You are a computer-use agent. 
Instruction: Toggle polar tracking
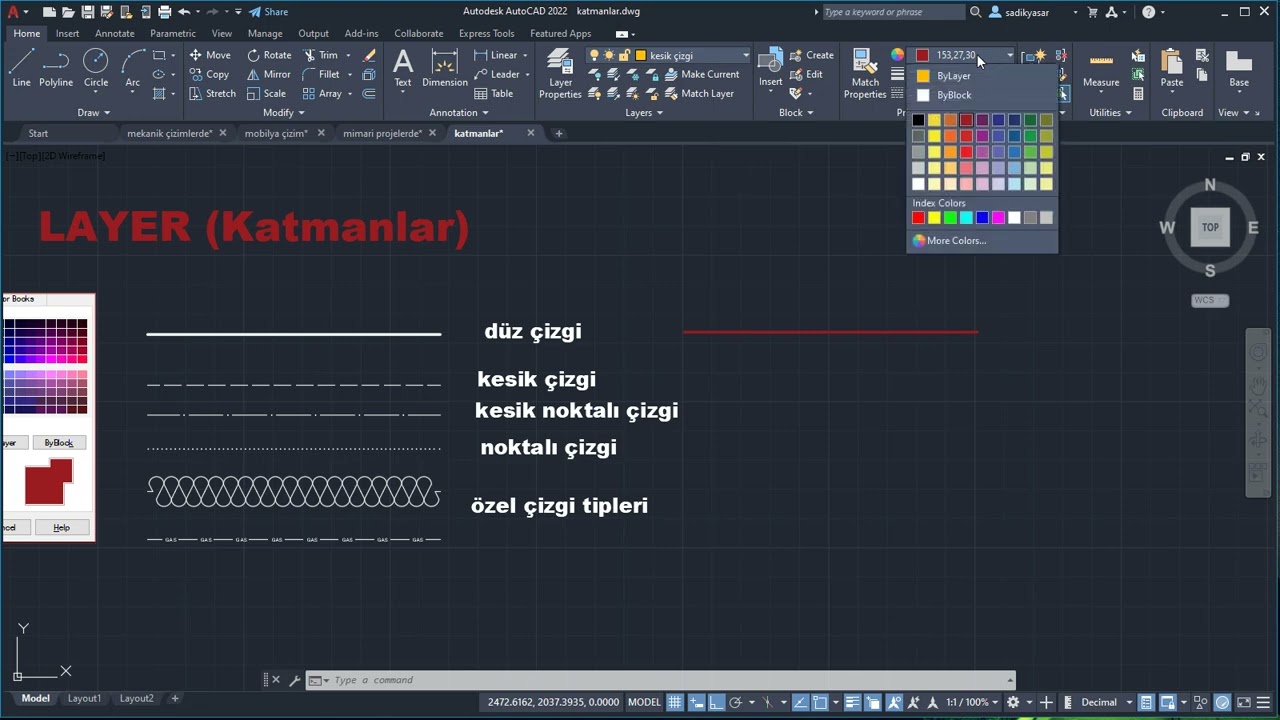736,702
